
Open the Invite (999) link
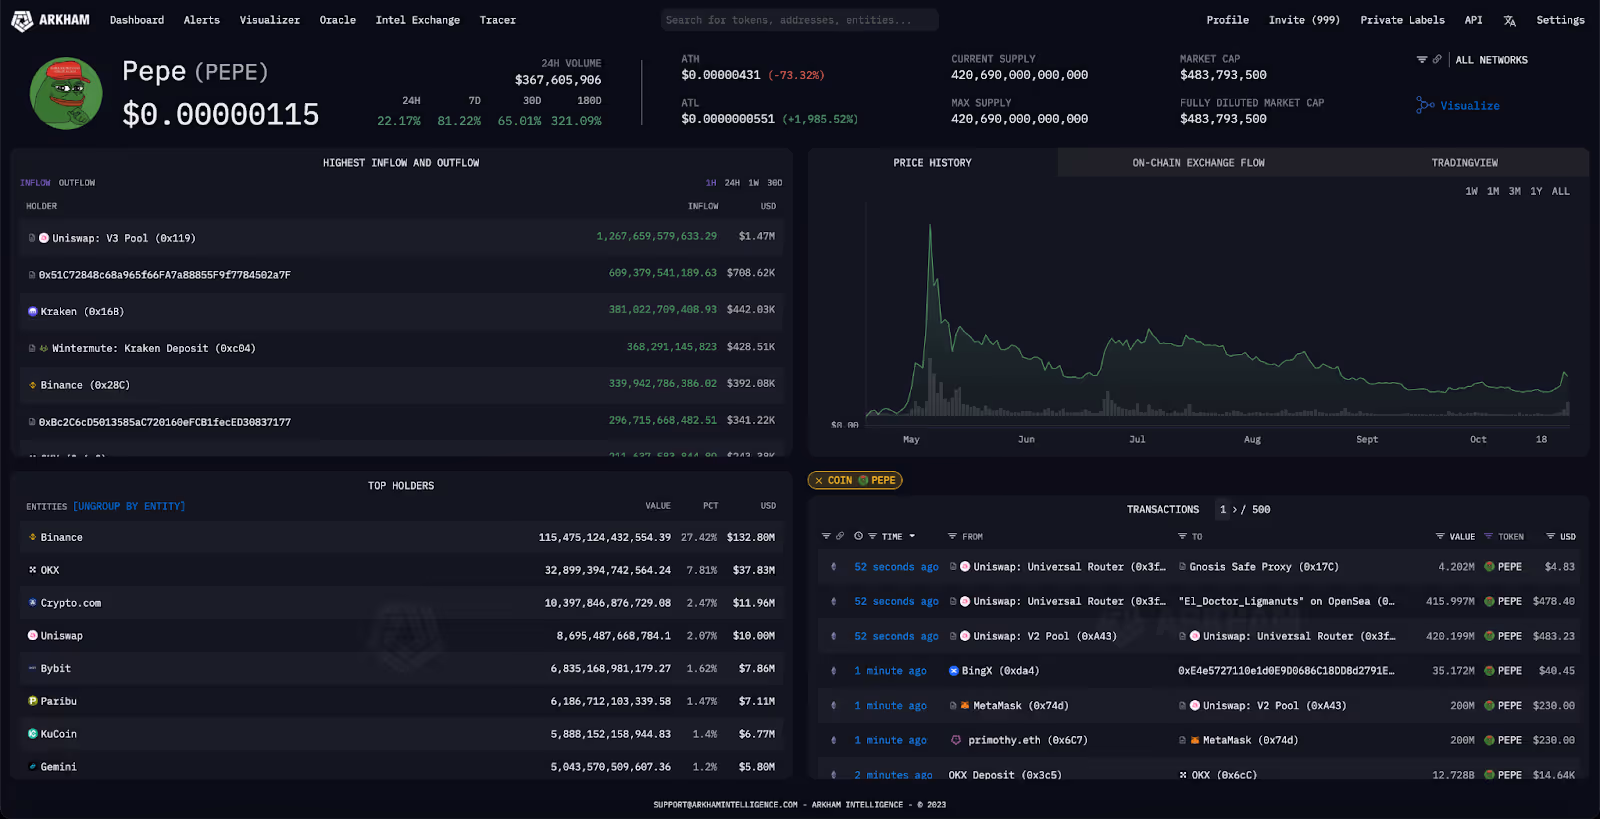click(1304, 20)
